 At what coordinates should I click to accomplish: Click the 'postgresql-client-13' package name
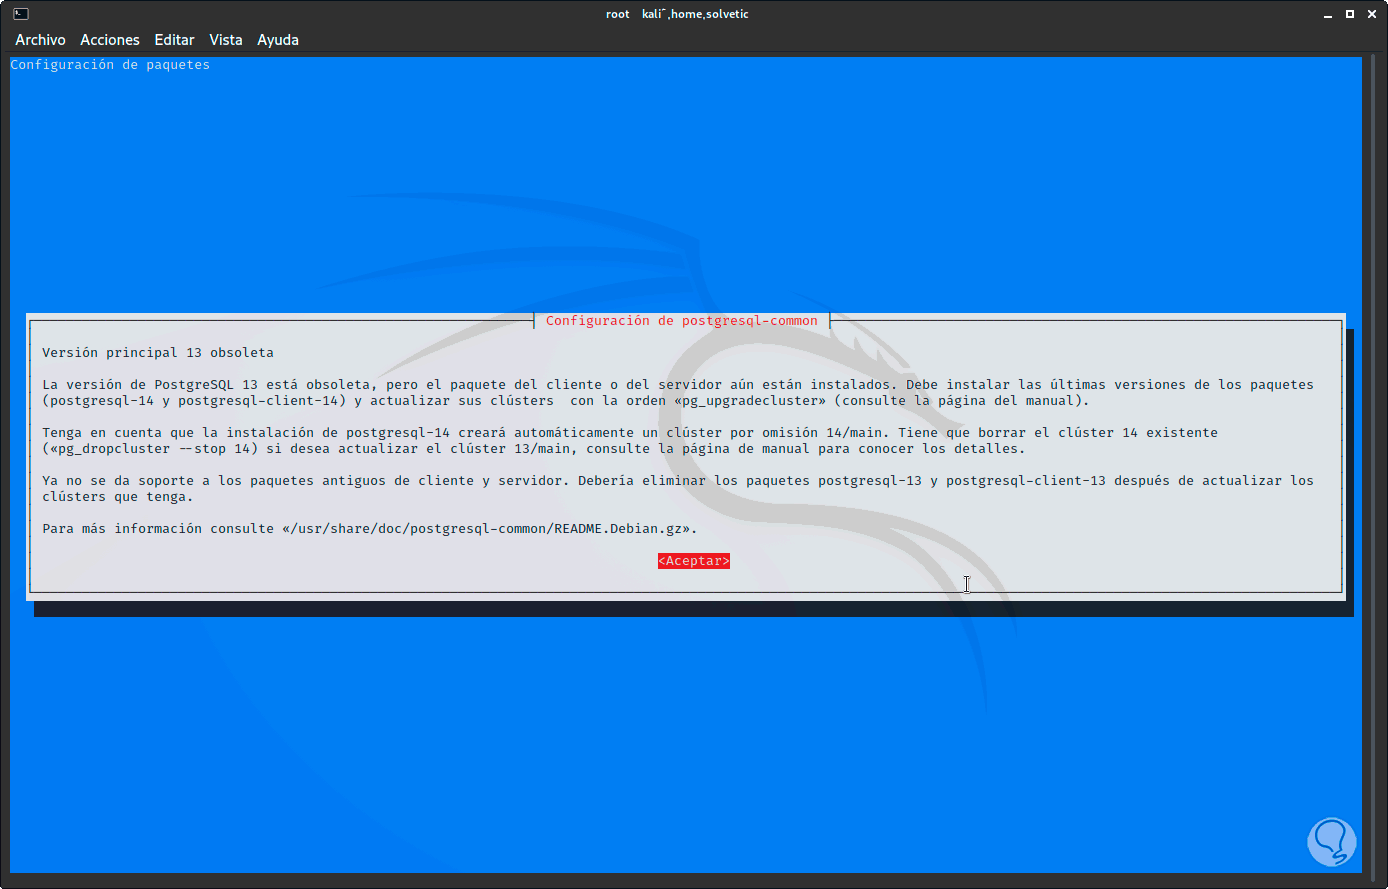tap(1026, 481)
